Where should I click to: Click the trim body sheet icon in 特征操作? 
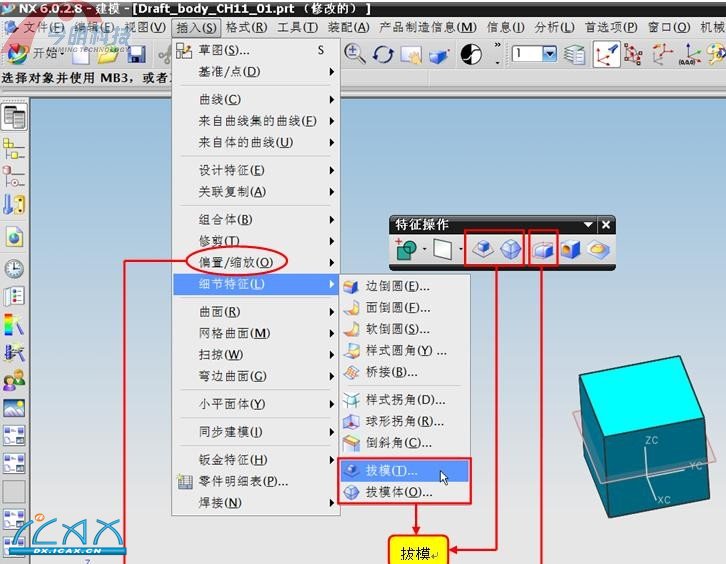443,249
